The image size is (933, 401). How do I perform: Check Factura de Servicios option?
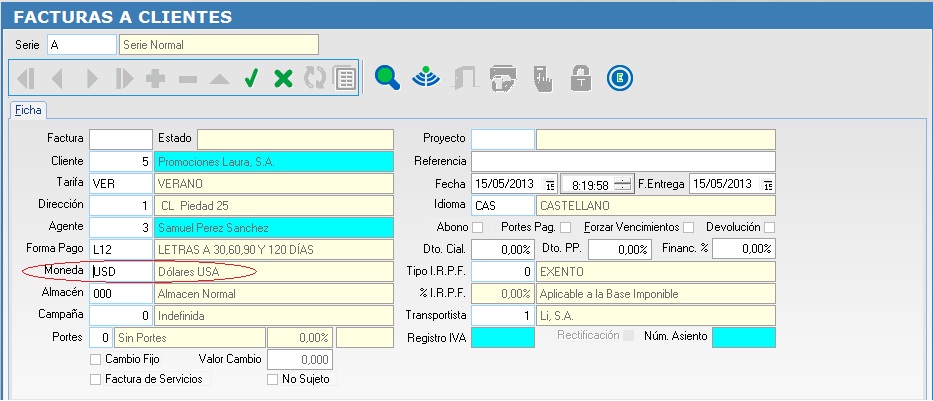(95, 380)
